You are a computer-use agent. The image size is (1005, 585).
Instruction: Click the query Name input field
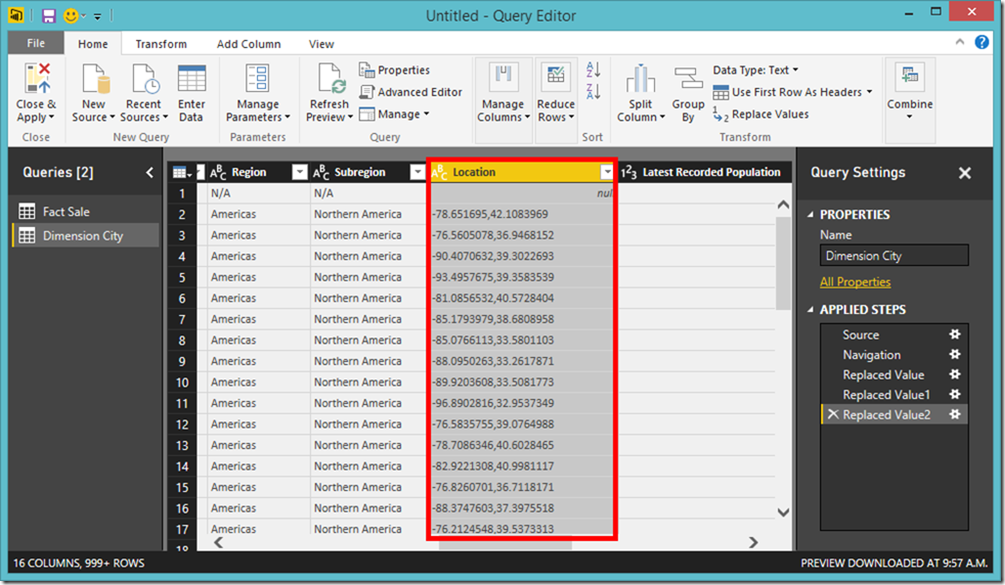coord(894,255)
